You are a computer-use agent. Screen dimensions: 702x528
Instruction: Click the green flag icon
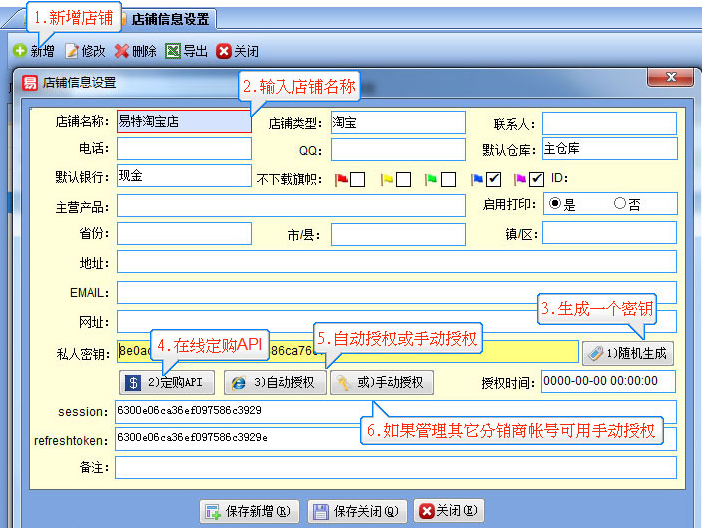[431, 180]
